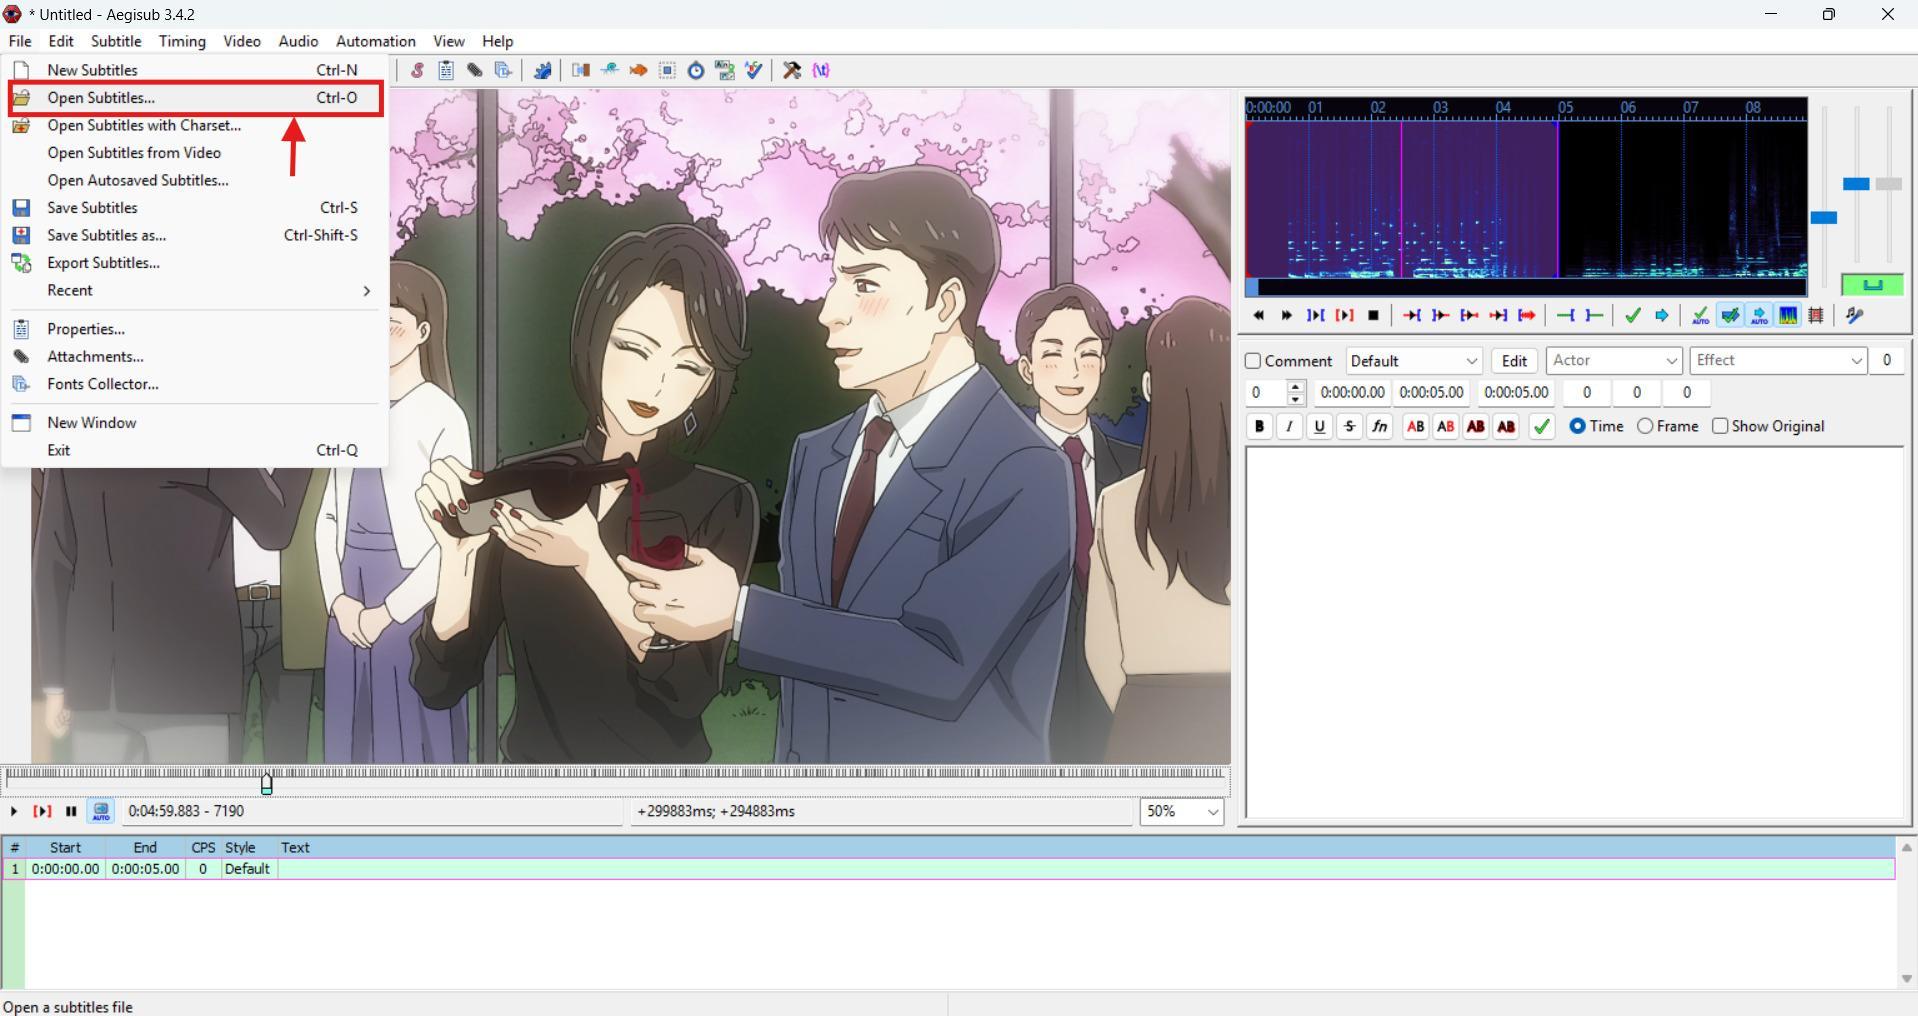Click the Resample Resolution toolbar icon
This screenshot has height=1016, width=1918.
click(667, 70)
